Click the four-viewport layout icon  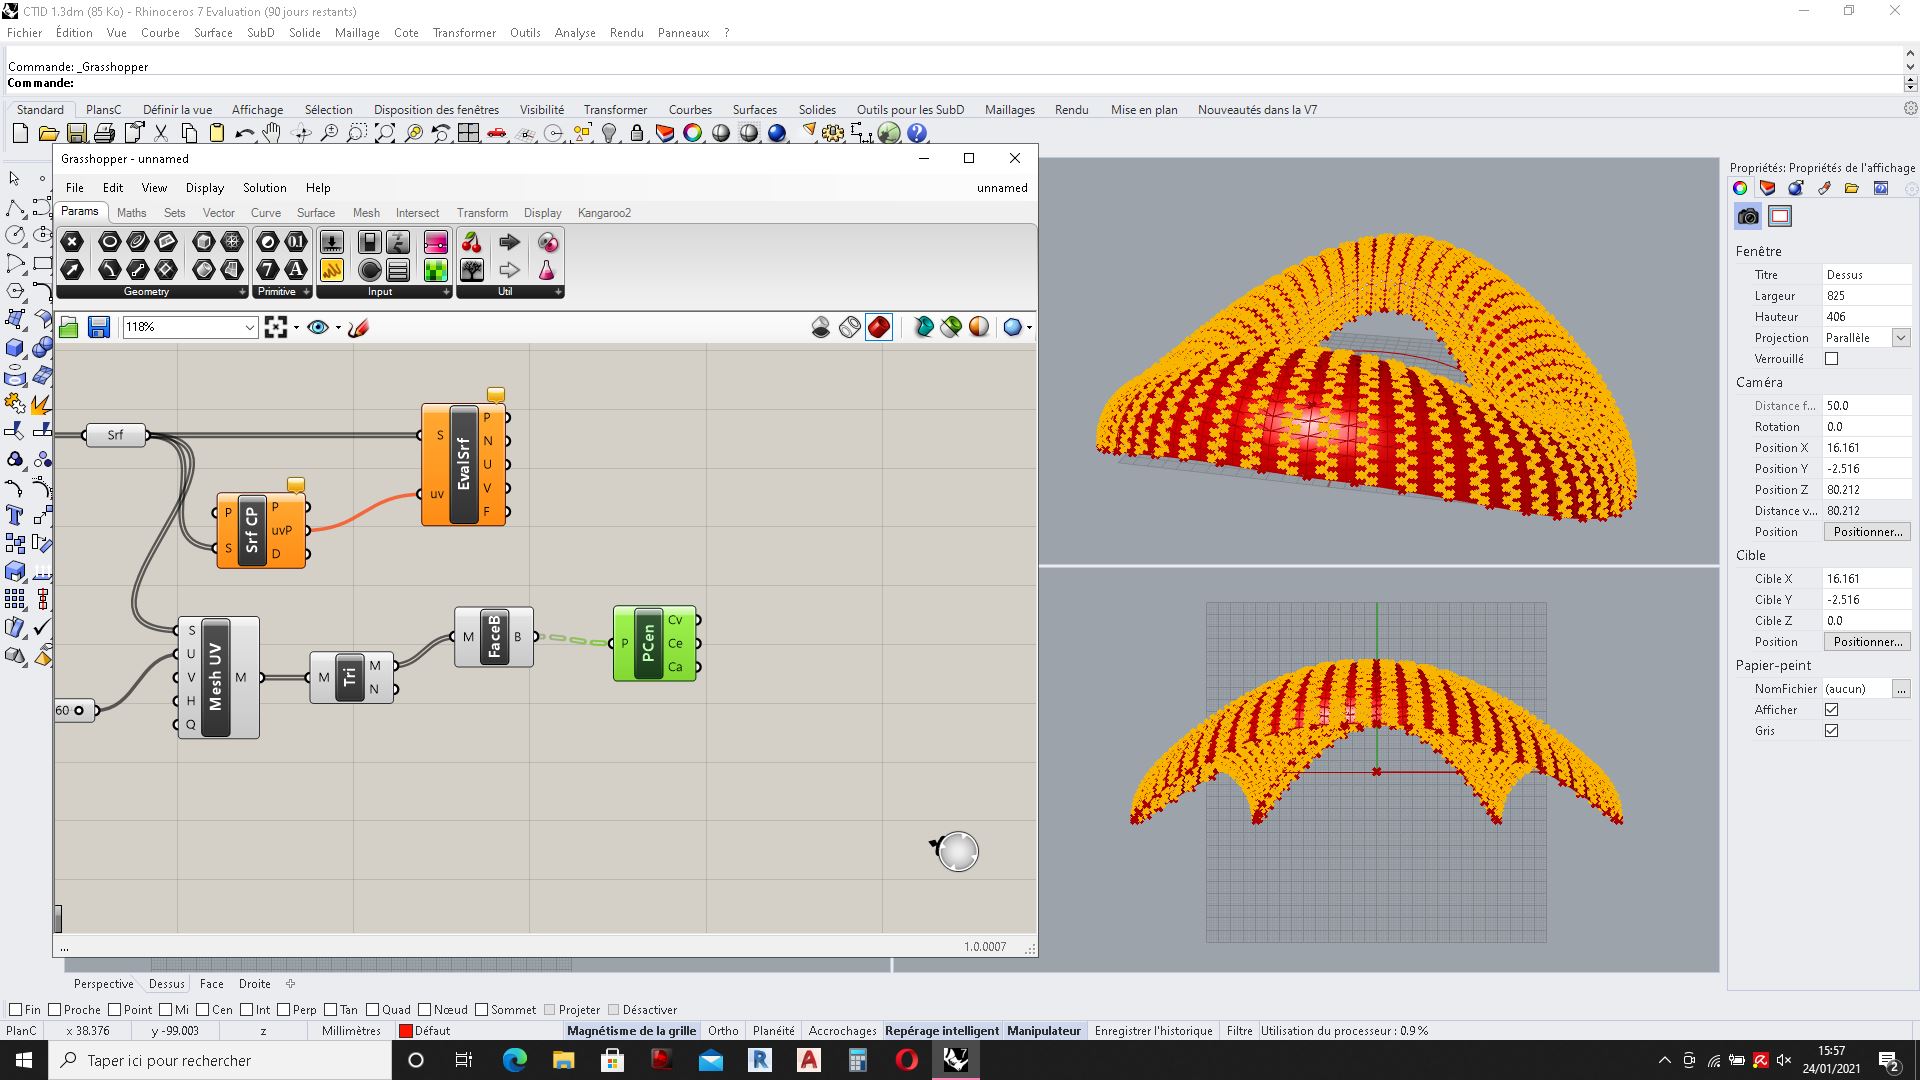[x=468, y=133]
